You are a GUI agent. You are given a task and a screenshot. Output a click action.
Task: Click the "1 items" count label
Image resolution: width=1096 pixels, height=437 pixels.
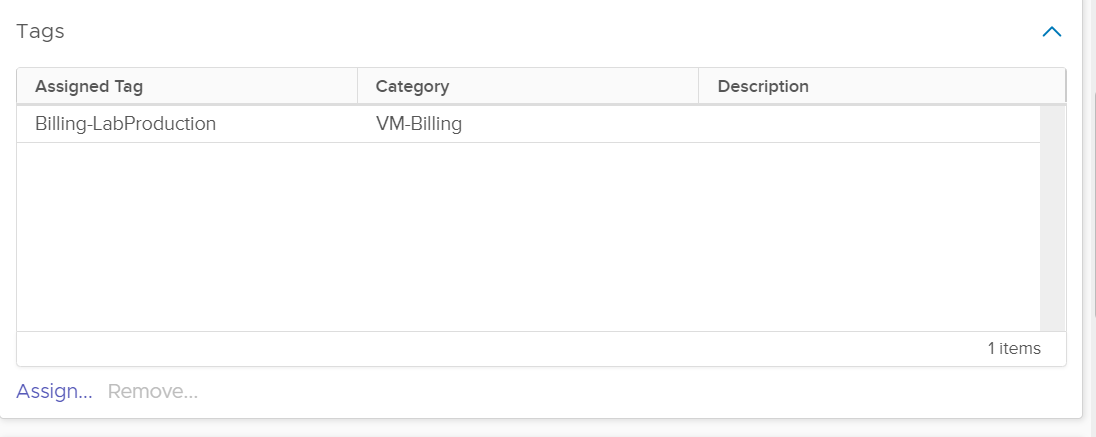(1014, 348)
